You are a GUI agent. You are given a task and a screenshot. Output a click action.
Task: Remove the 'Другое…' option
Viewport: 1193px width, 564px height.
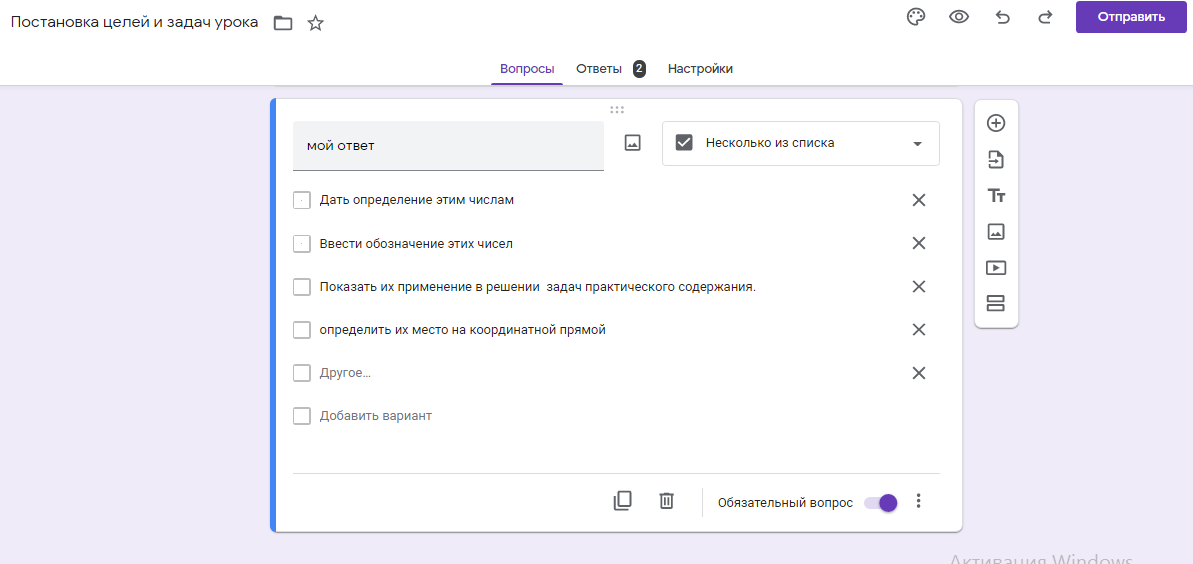918,373
